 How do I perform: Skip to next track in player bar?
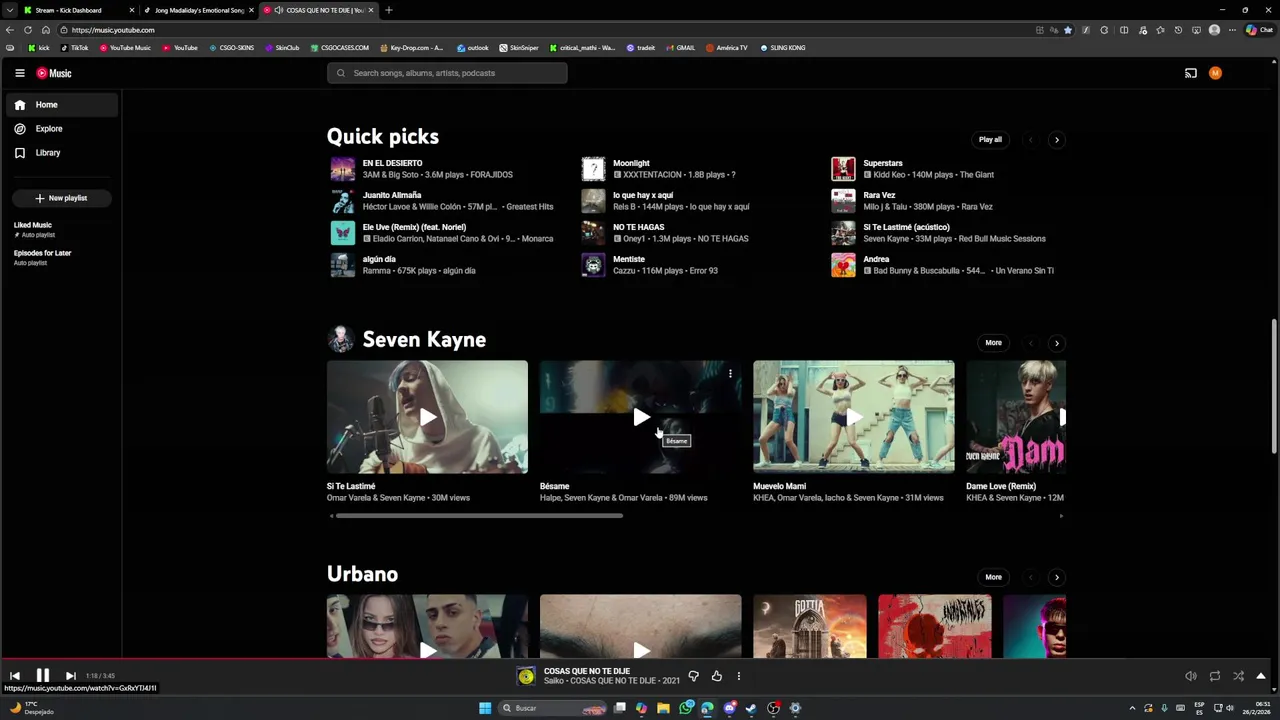(70, 676)
